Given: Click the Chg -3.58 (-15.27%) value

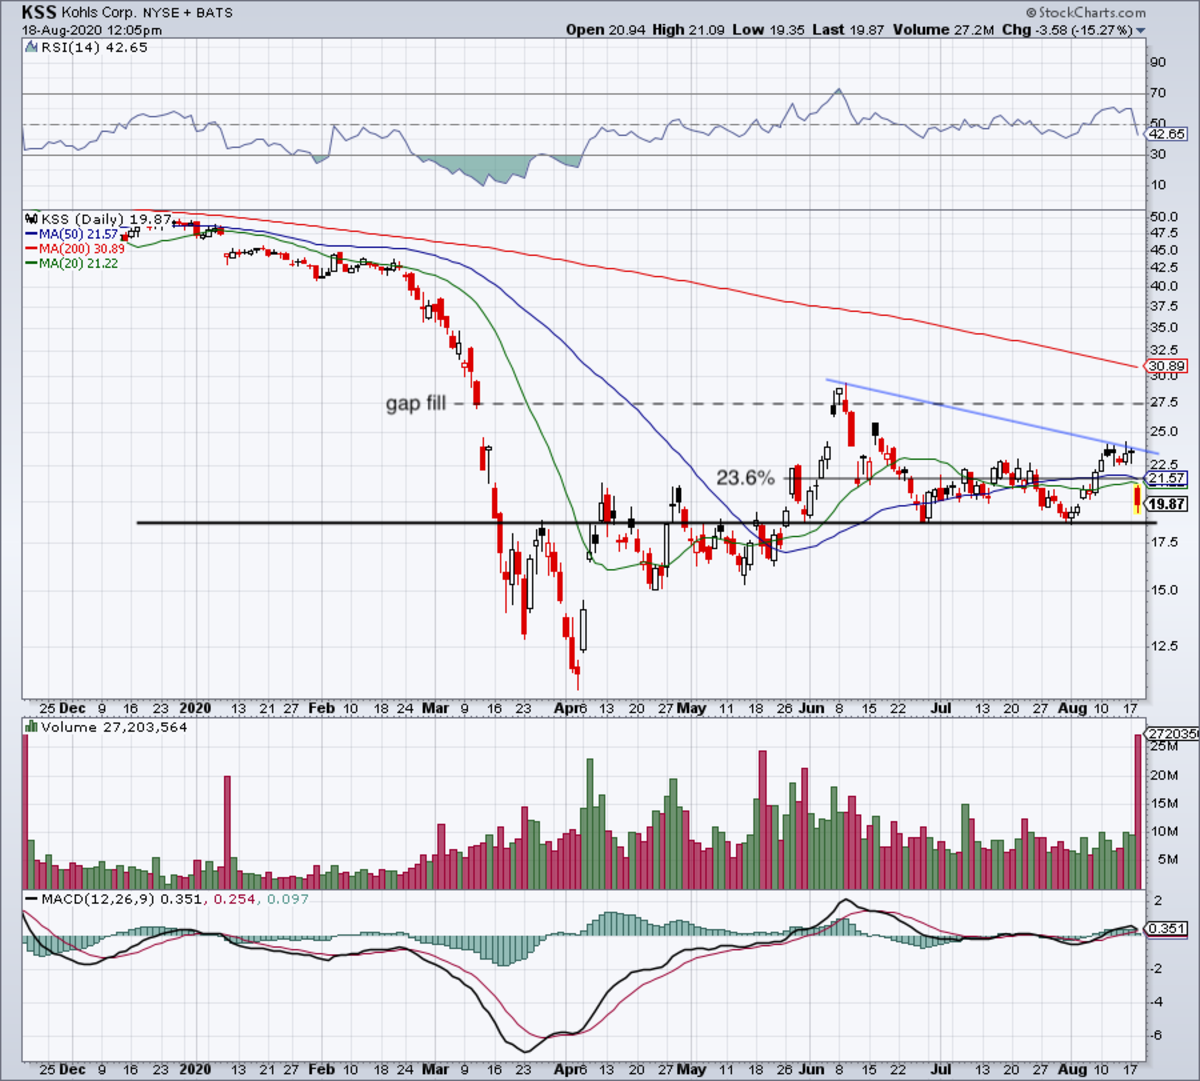Looking at the screenshot, I should click(x=1067, y=30).
